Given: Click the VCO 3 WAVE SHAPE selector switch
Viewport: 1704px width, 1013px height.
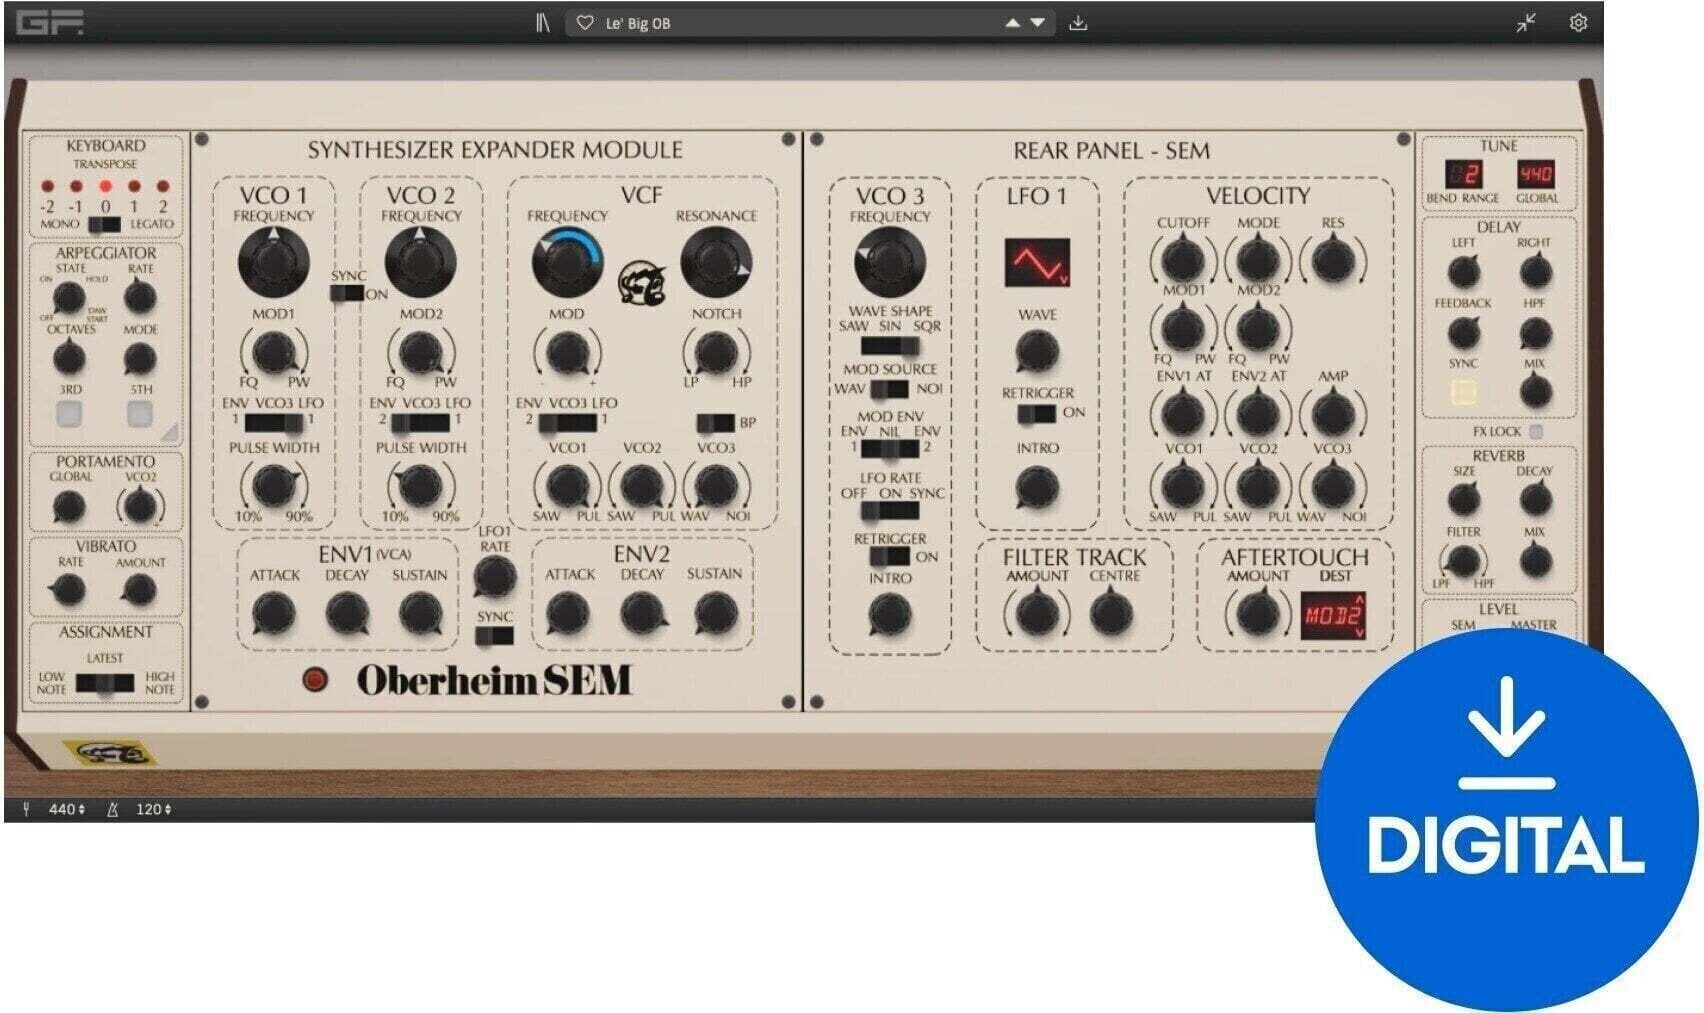Looking at the screenshot, I should tap(890, 346).
